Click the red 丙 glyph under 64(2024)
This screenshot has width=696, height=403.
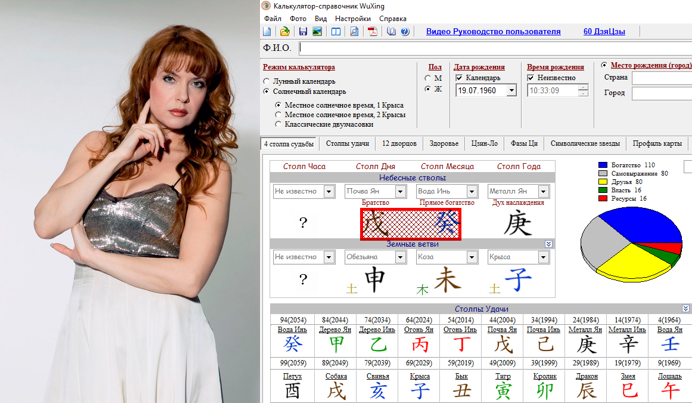(419, 344)
